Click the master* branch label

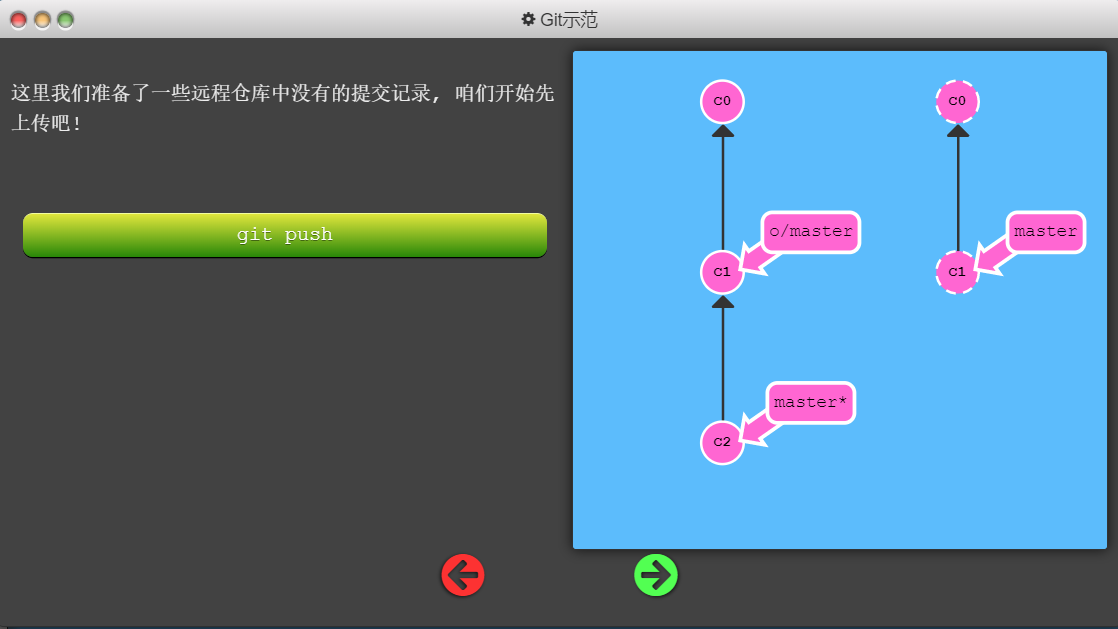click(811, 402)
